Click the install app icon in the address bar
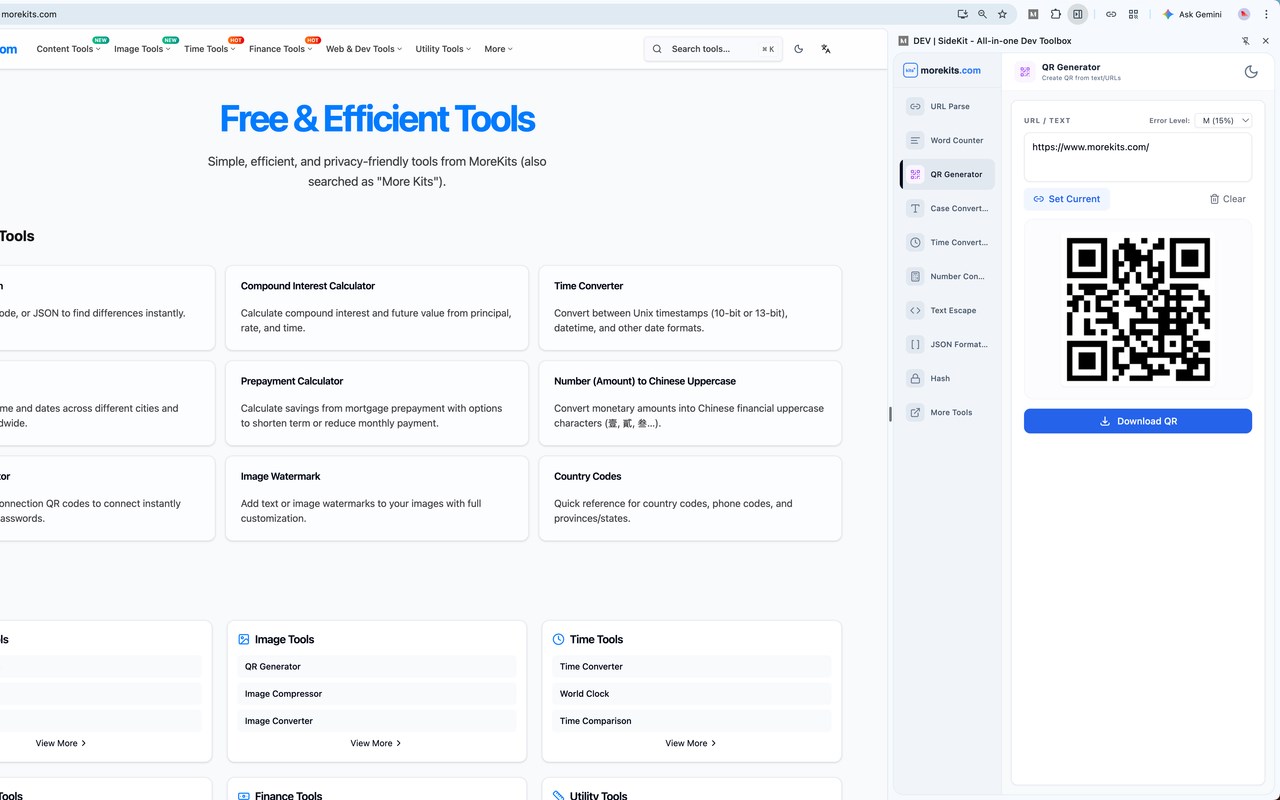Image resolution: width=1280 pixels, height=800 pixels. coord(962,14)
